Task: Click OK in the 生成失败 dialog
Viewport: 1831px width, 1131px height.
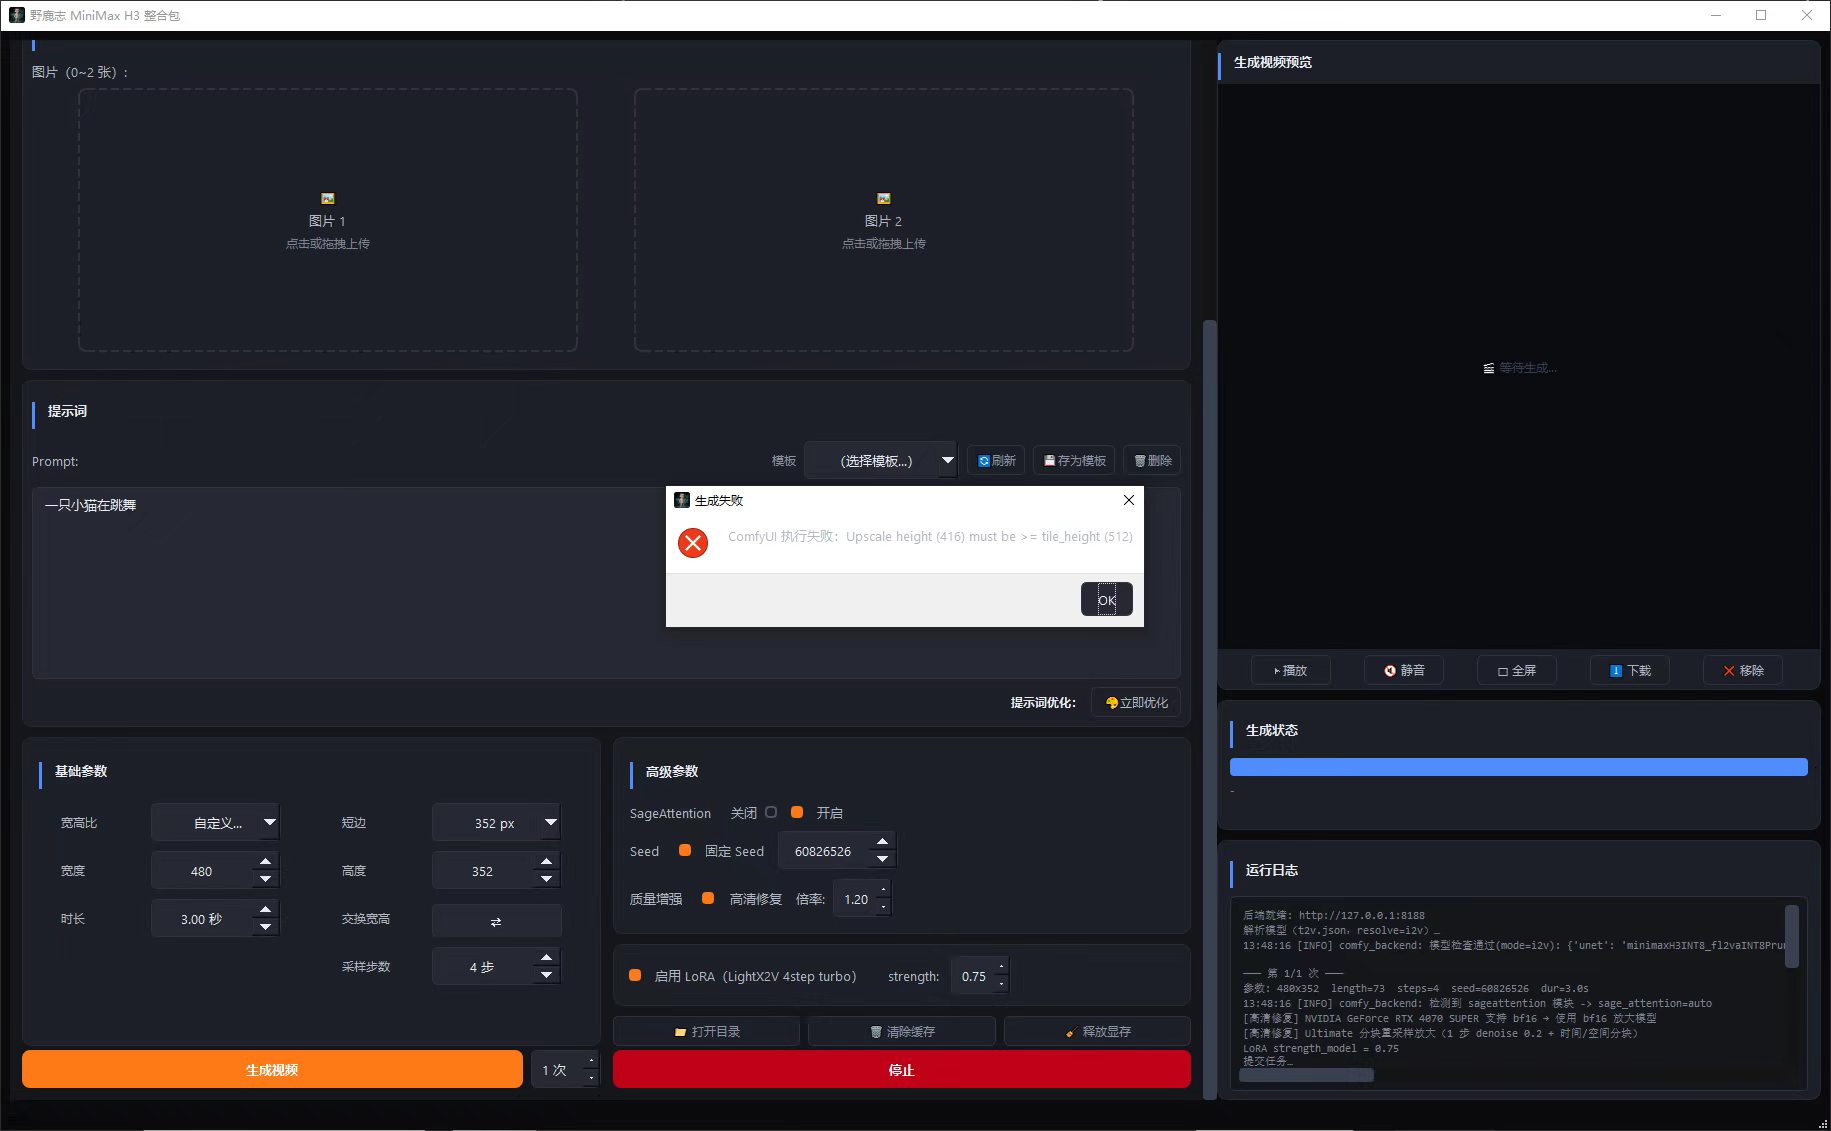Action: (1106, 600)
